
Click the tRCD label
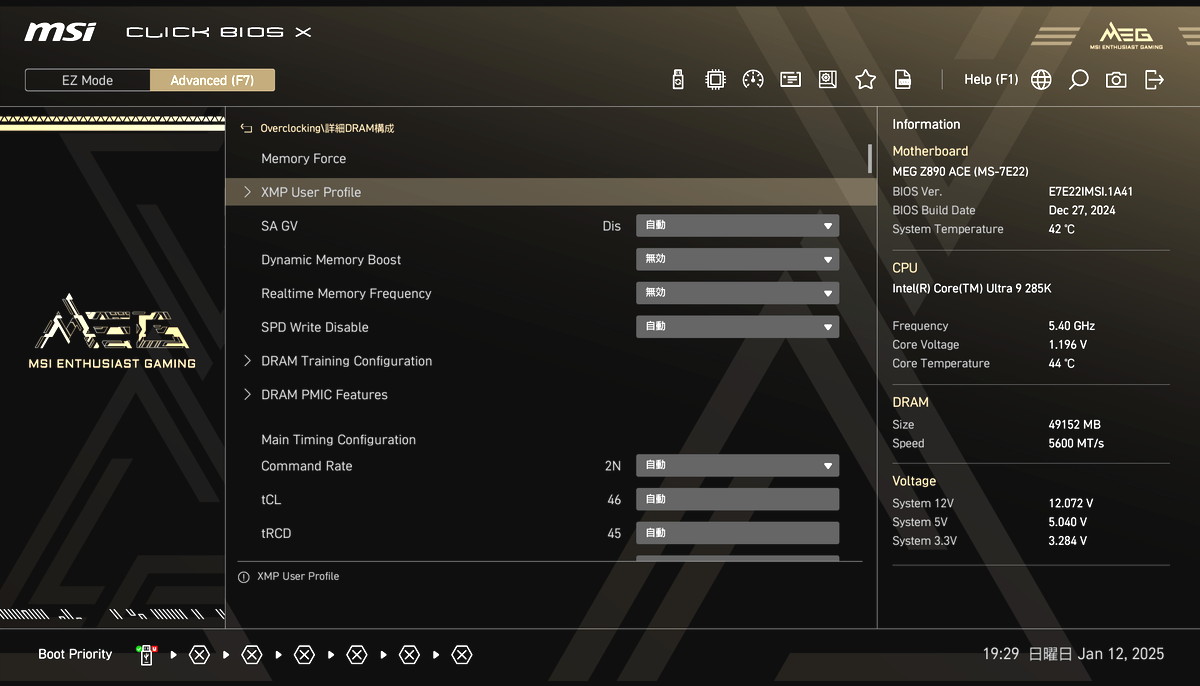point(276,534)
